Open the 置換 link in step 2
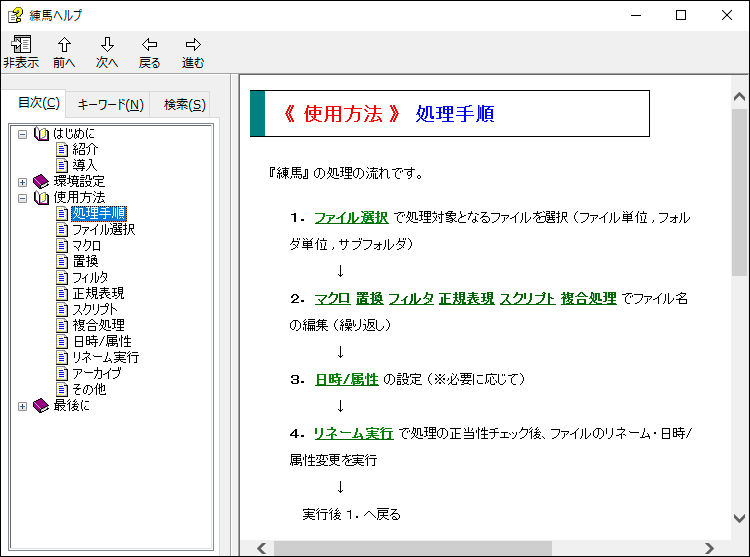750x557 pixels. pos(370,299)
